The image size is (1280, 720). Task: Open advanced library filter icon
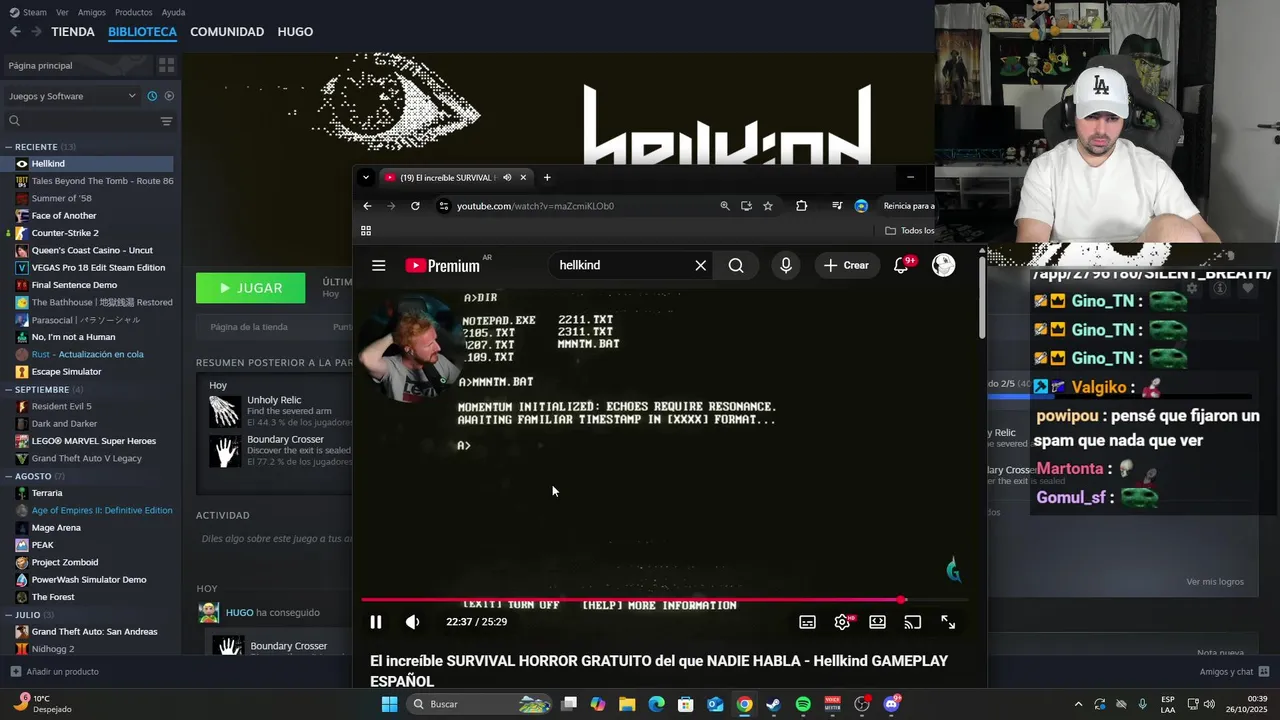[x=166, y=121]
